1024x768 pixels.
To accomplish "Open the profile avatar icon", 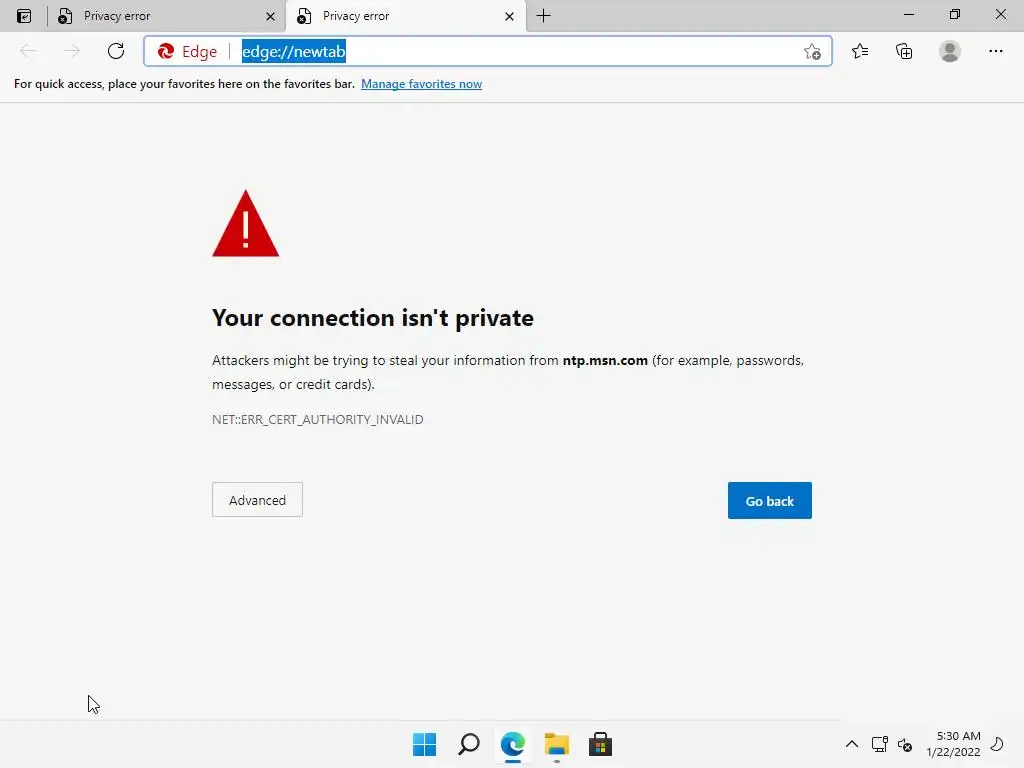I will point(950,51).
